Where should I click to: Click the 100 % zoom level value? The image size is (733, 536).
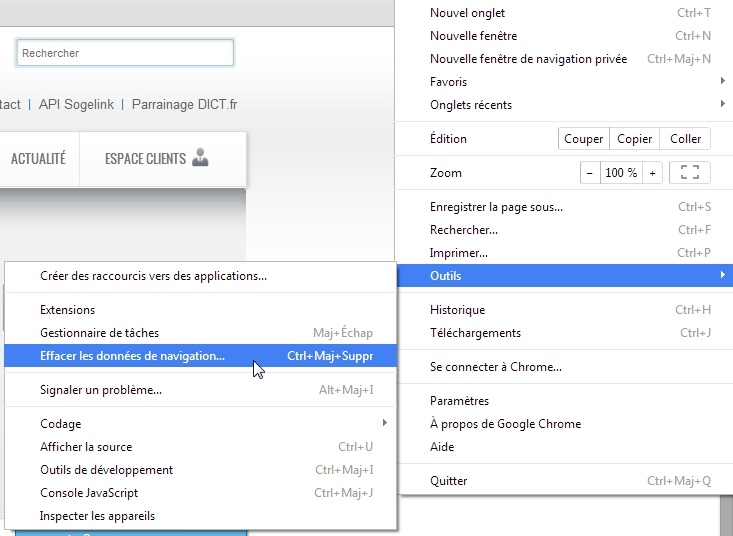[x=621, y=173]
